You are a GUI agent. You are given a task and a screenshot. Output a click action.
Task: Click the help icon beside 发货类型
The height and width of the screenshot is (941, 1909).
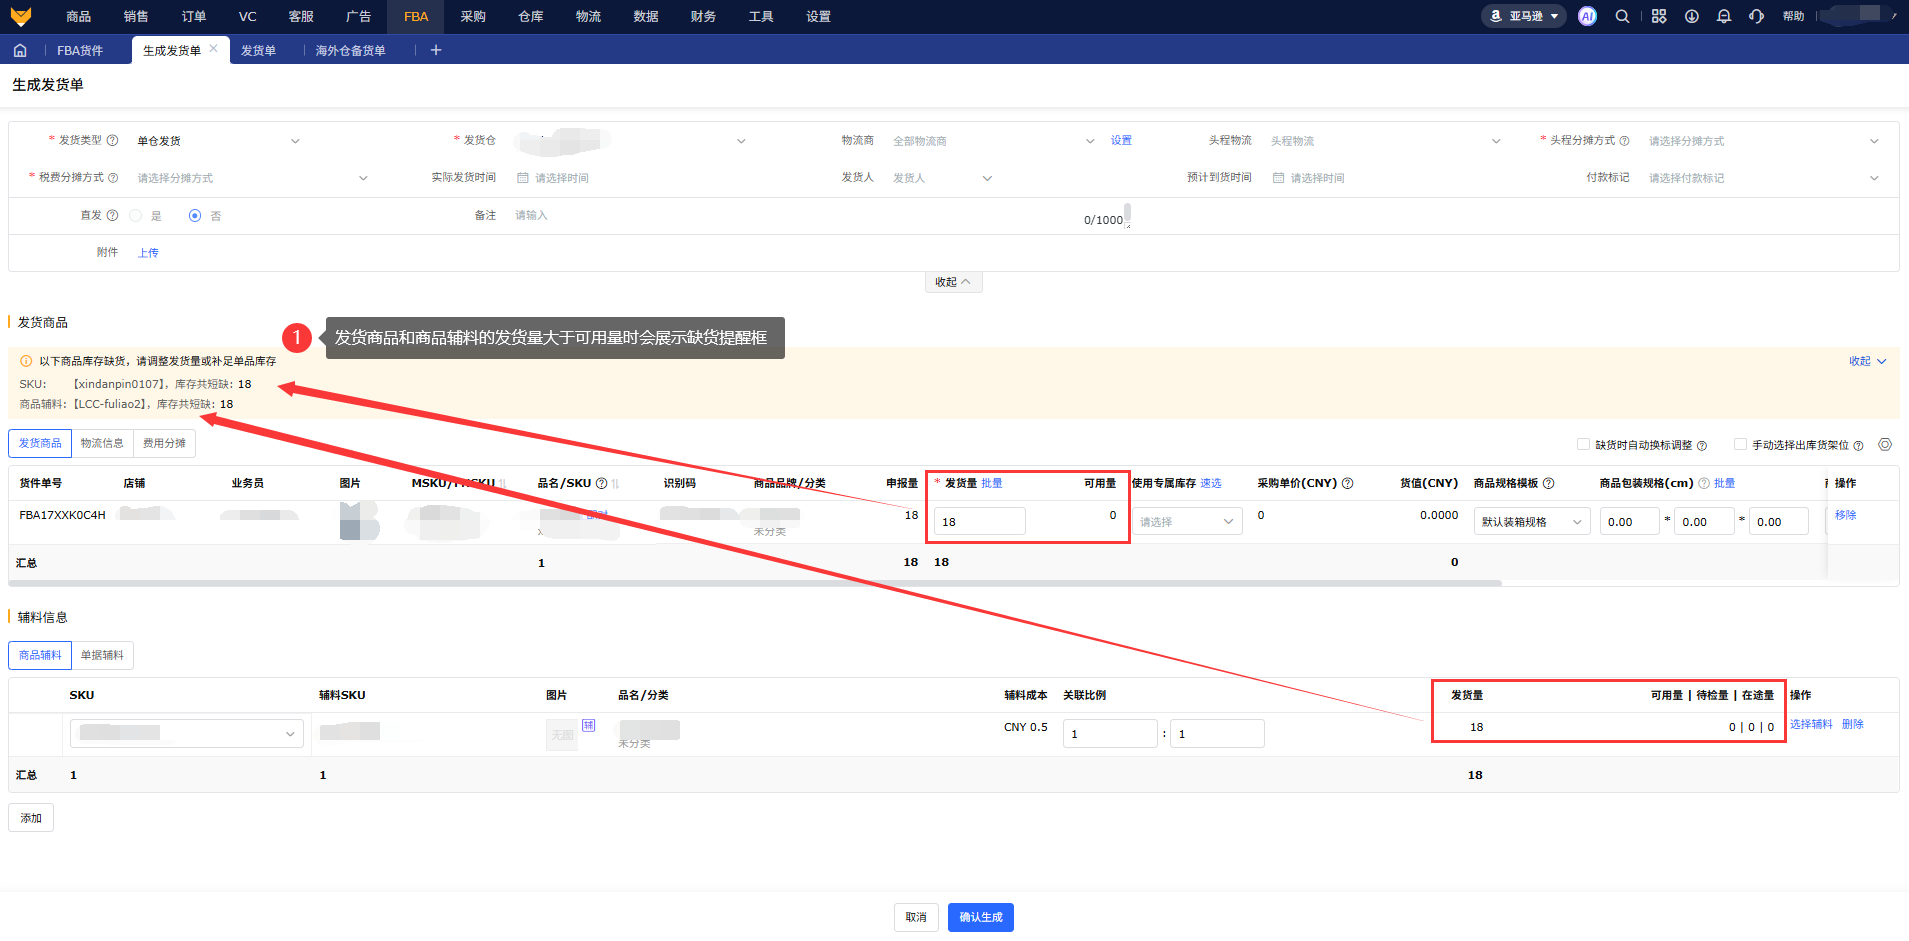point(113,140)
